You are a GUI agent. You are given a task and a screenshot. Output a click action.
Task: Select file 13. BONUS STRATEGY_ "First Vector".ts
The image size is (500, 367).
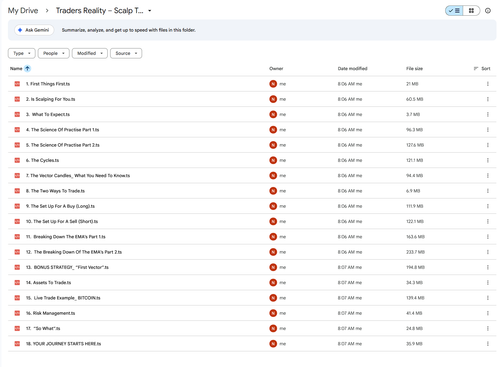pos(67,267)
